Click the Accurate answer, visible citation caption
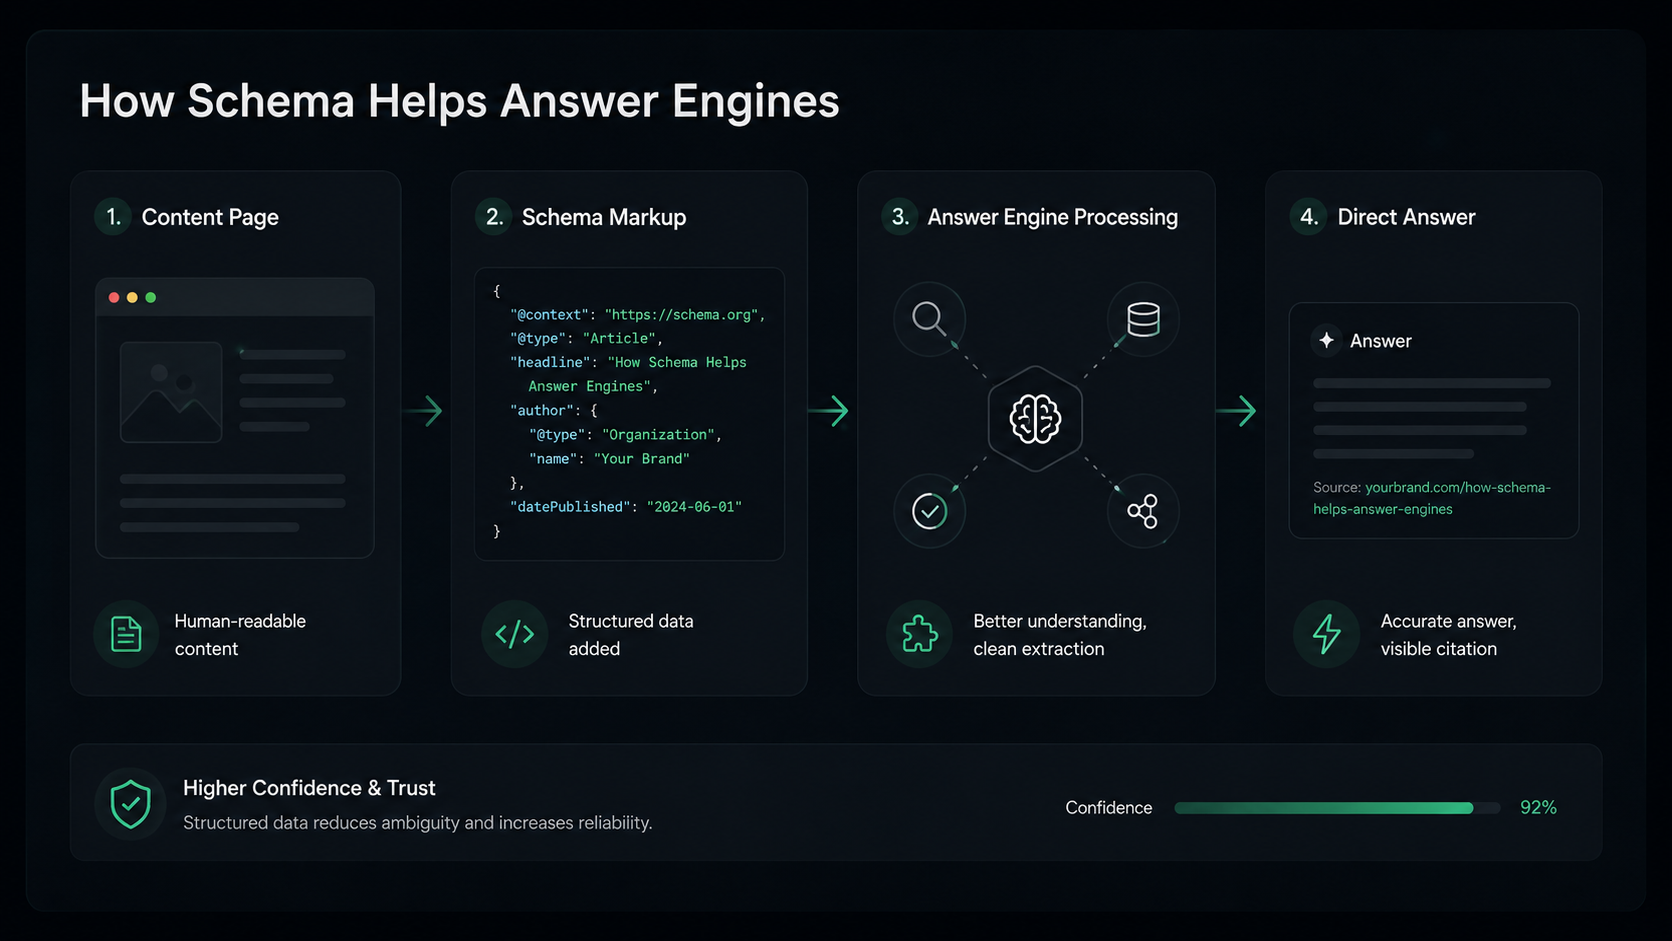This screenshot has width=1672, height=941. tap(1449, 635)
